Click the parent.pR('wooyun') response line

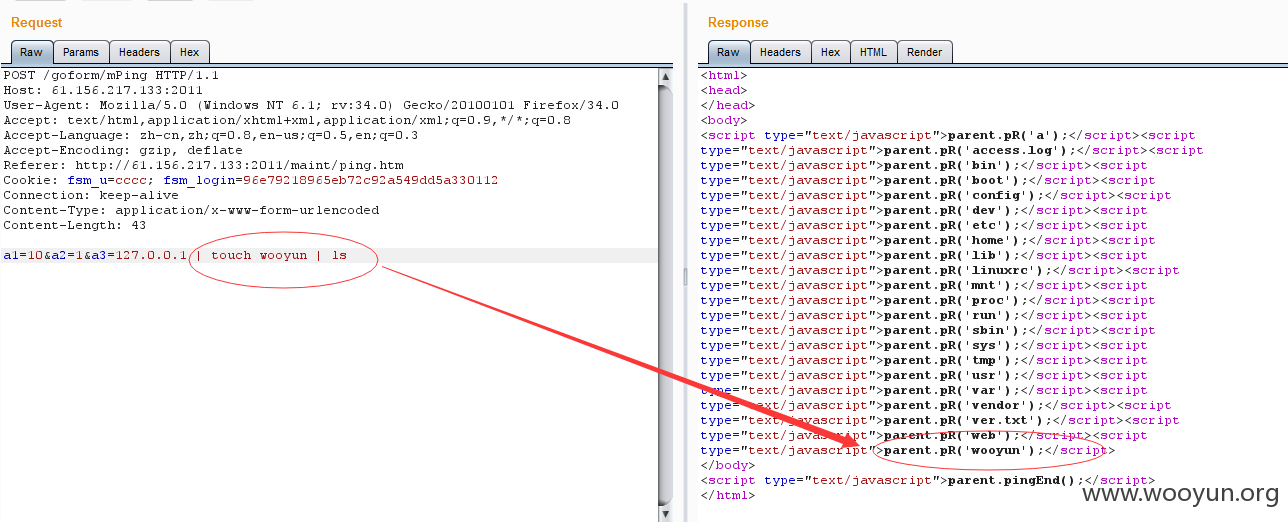point(907,450)
